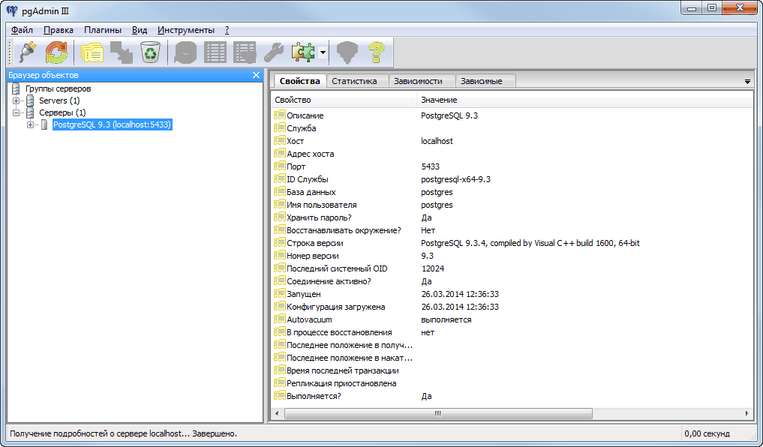
Task: Click the view data grid icon
Action: (214, 52)
